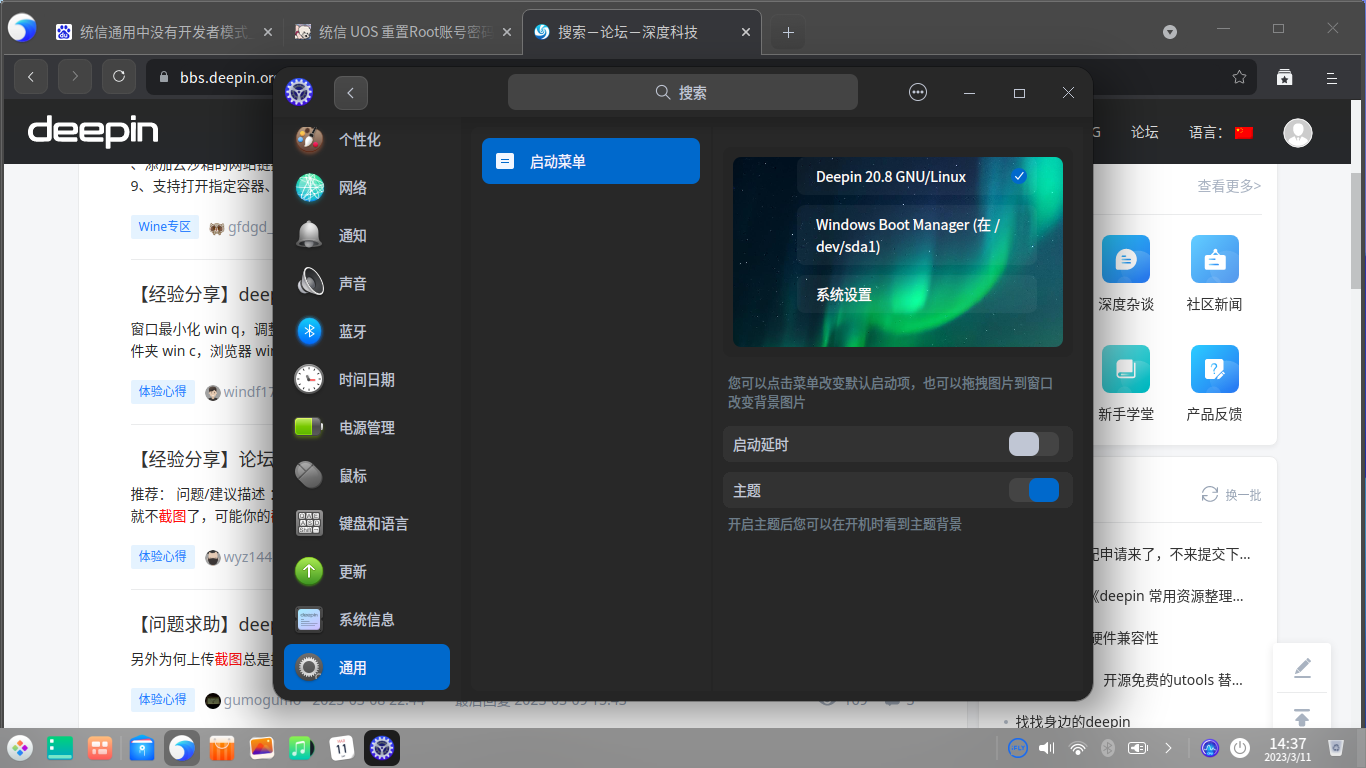Screen dimensions: 1366x768
Task: Open the Control Center ellipsis options menu
Action: (917, 91)
